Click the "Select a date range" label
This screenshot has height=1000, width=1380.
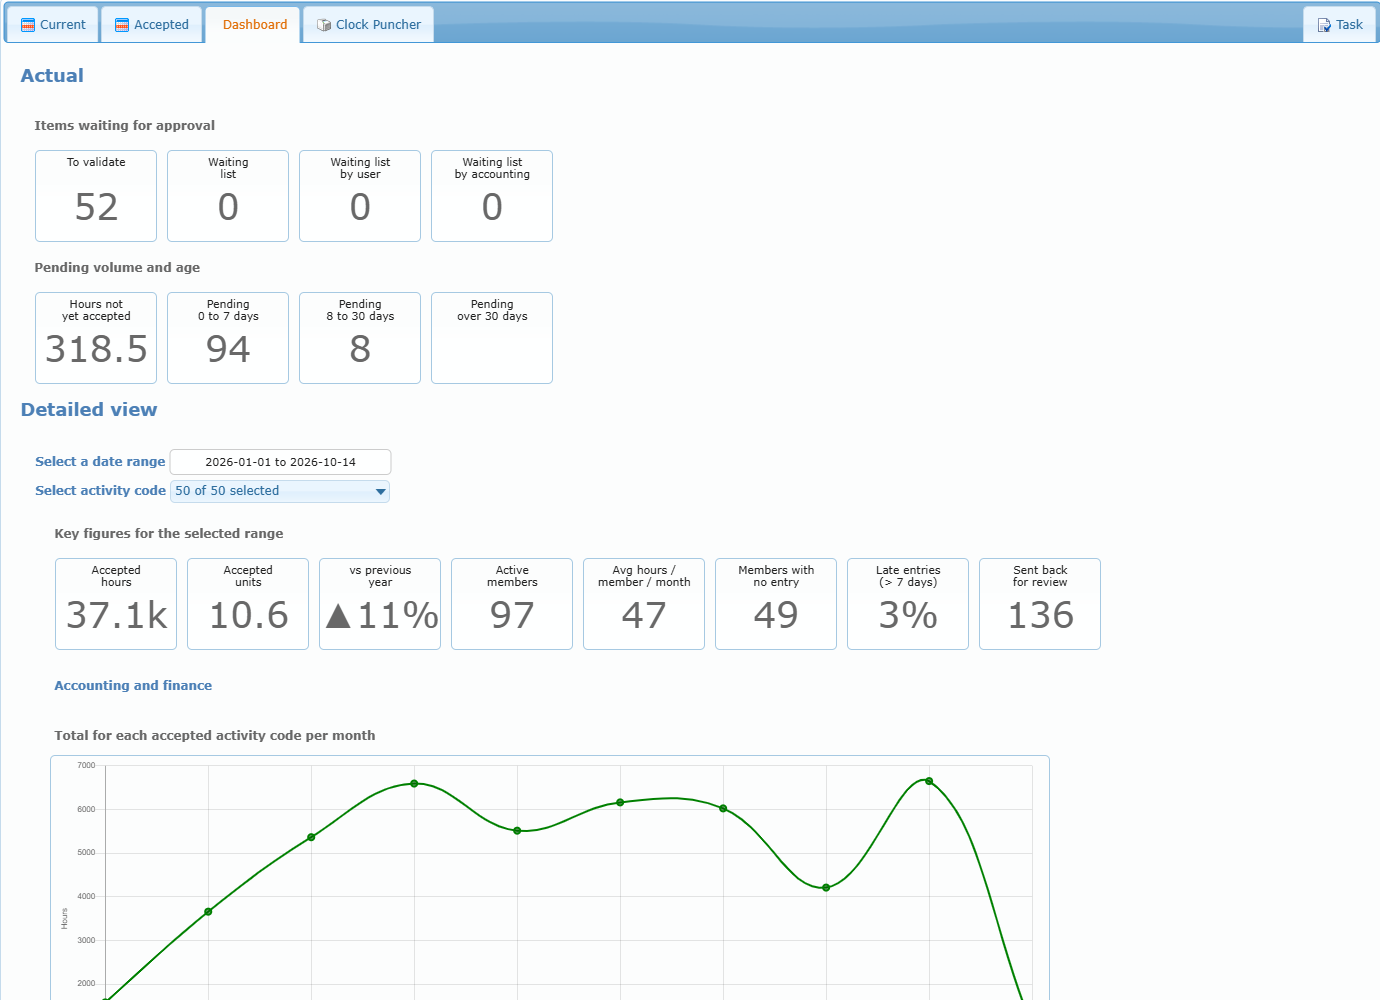click(x=100, y=462)
